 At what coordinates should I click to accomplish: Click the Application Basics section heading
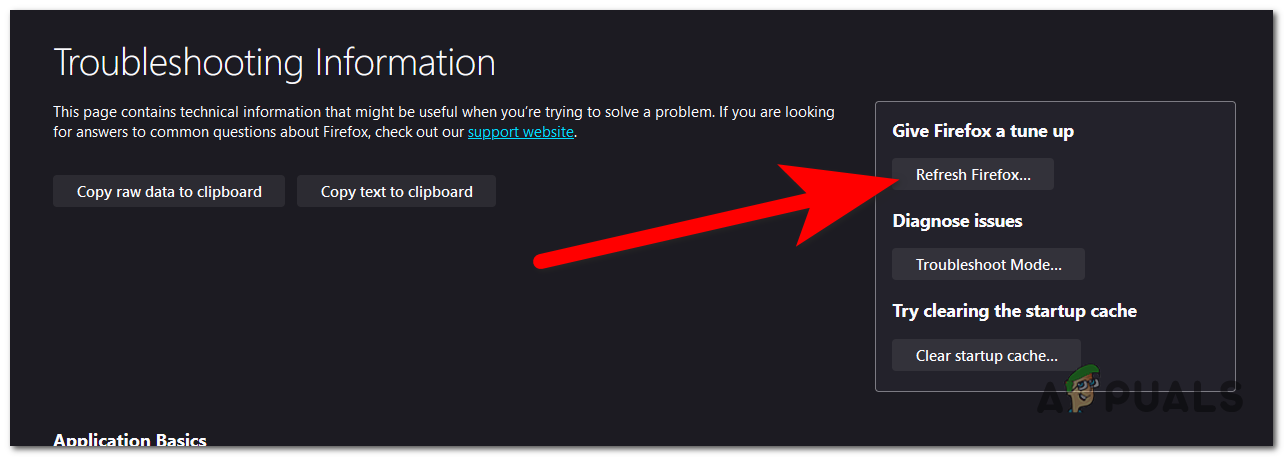tap(130, 440)
